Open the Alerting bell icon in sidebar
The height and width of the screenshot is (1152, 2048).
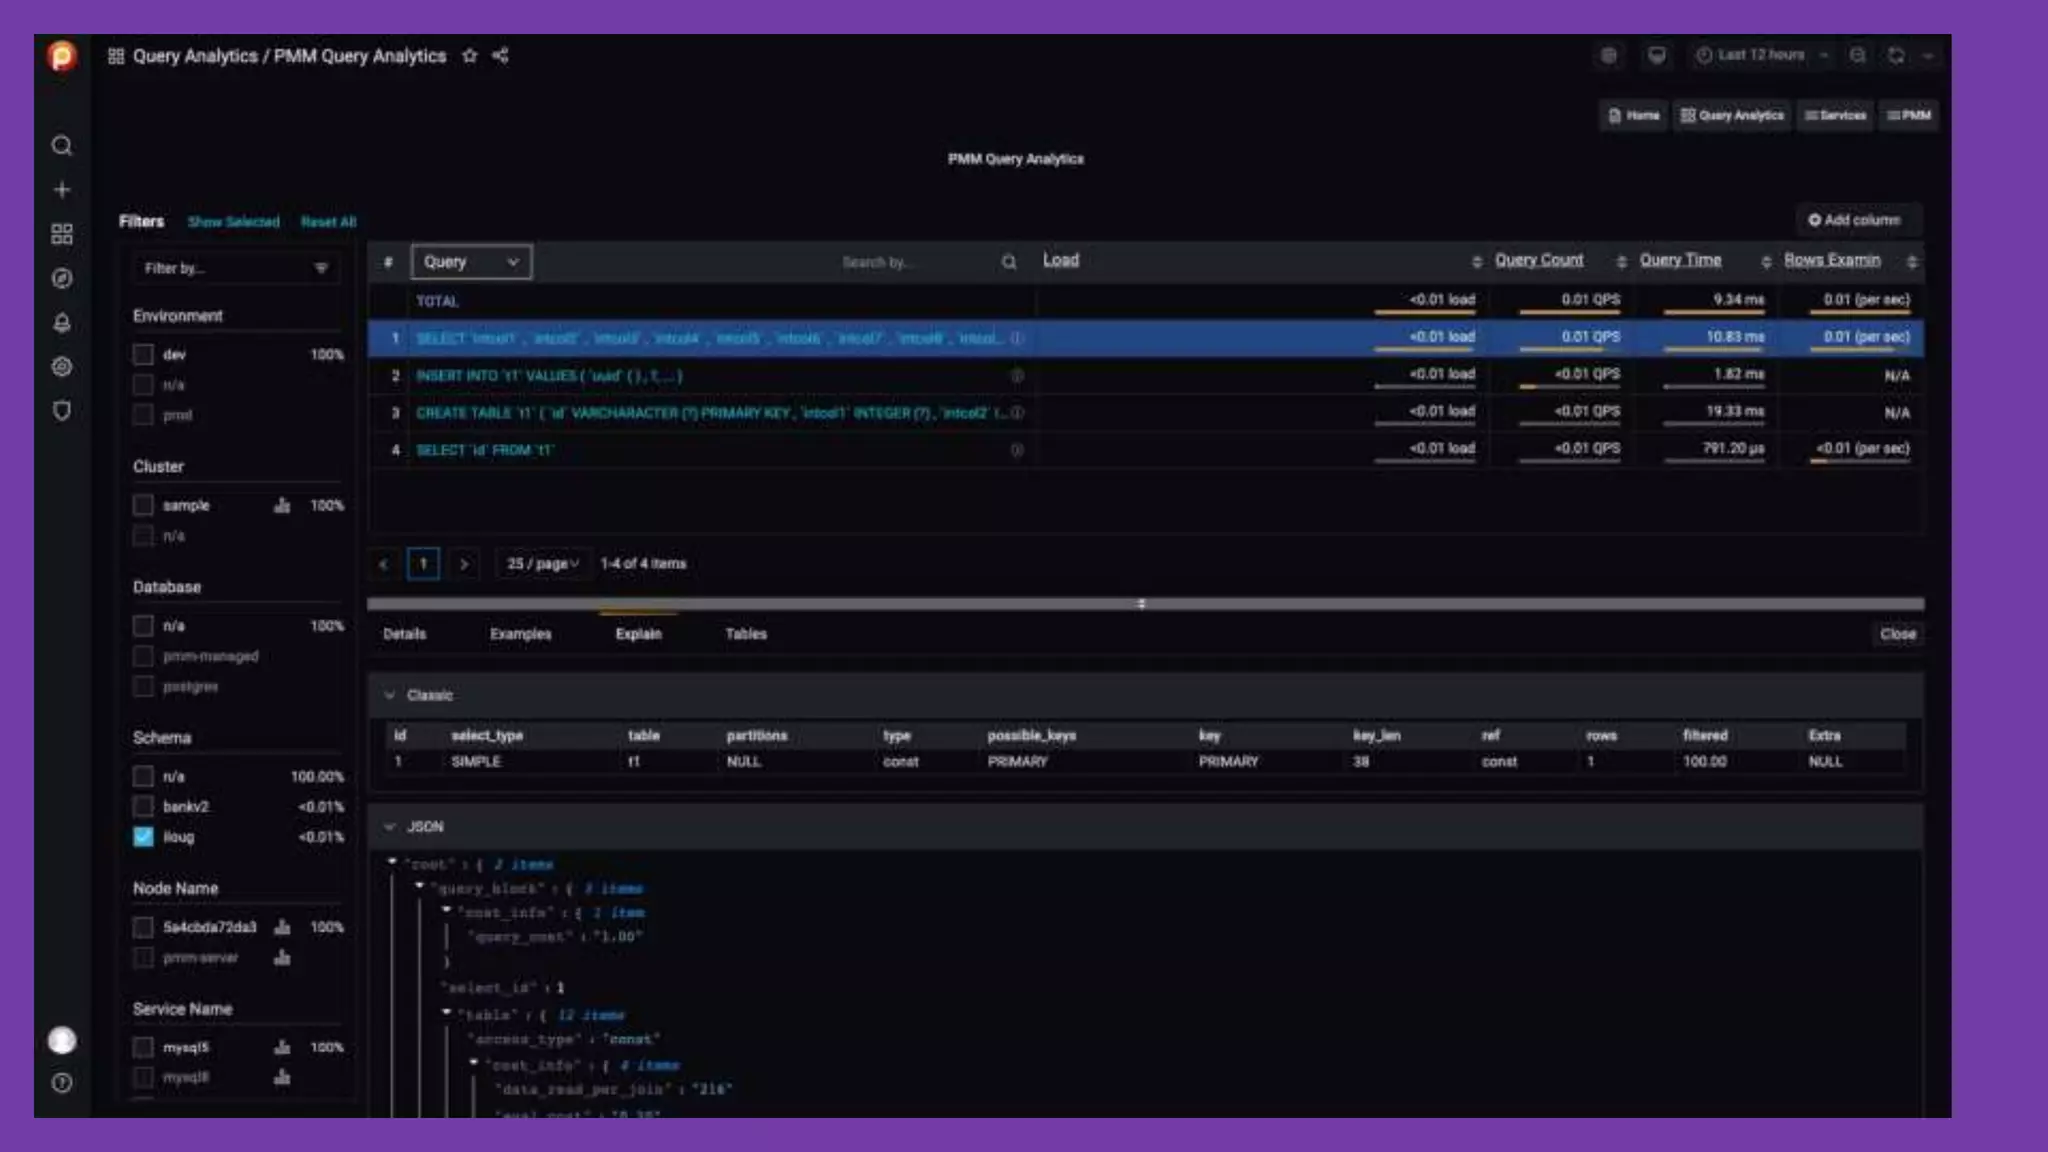coord(62,323)
